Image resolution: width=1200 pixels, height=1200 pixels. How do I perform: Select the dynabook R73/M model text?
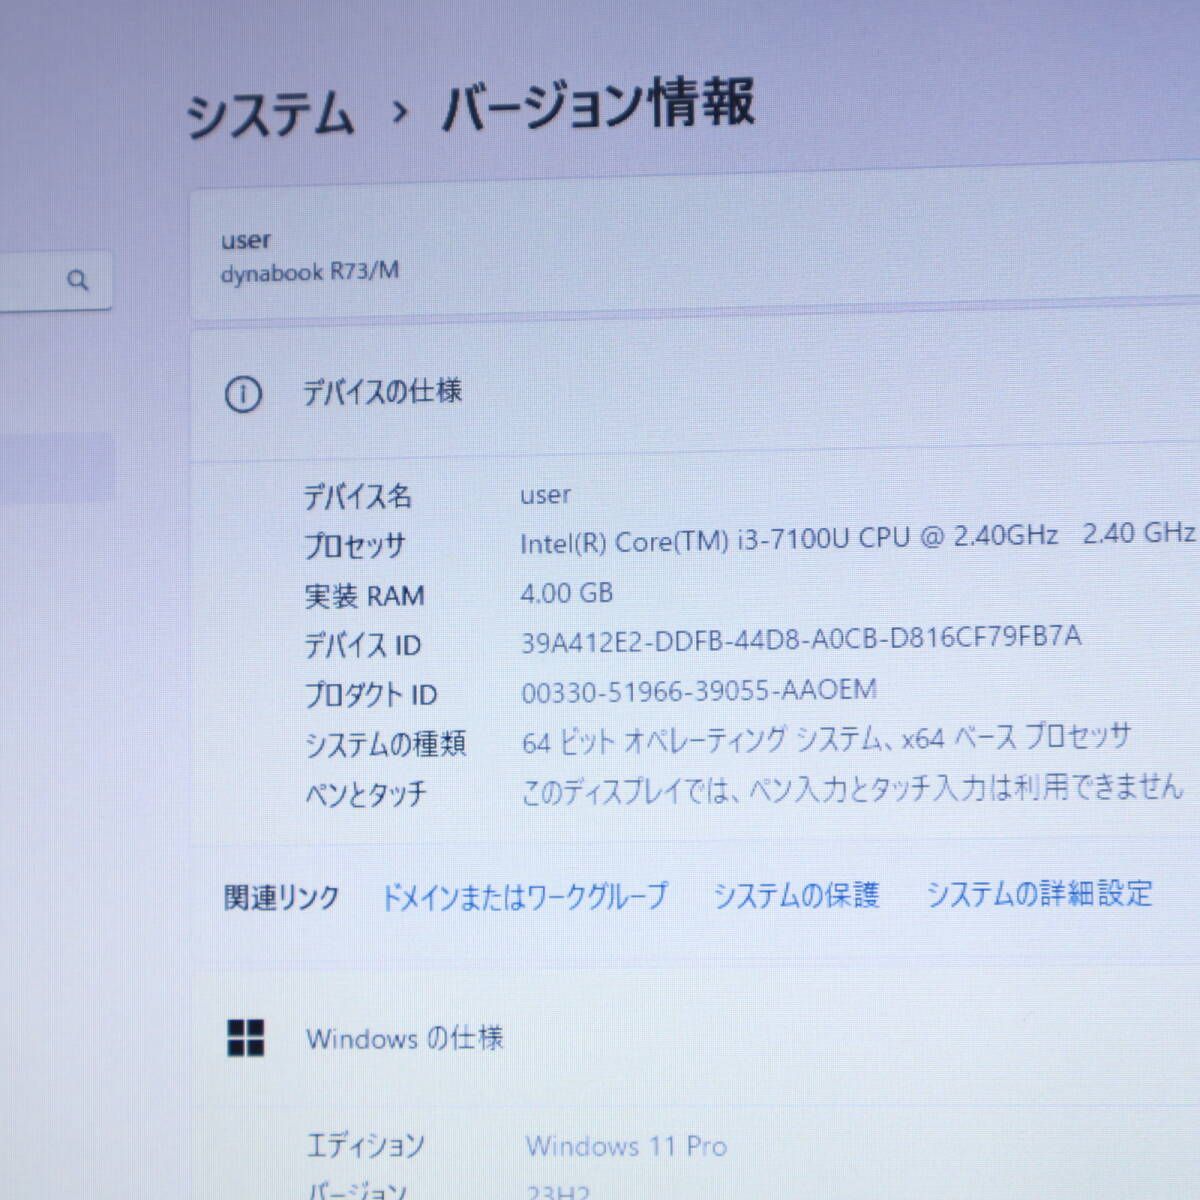(x=310, y=272)
